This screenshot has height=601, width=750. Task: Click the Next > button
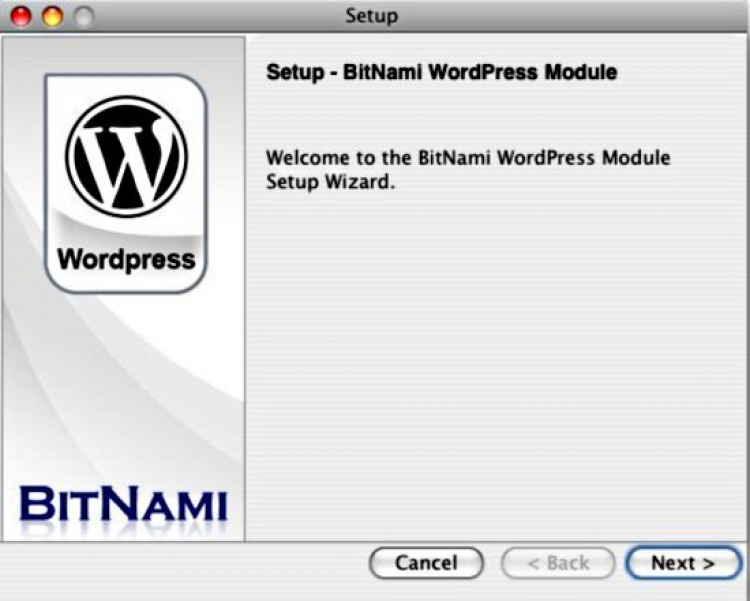pos(683,563)
